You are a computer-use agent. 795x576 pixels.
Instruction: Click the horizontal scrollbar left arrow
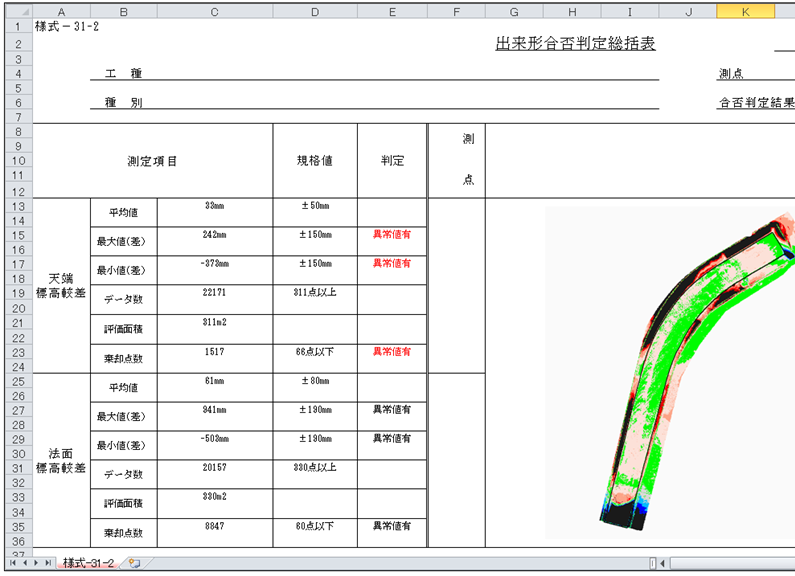663,563
